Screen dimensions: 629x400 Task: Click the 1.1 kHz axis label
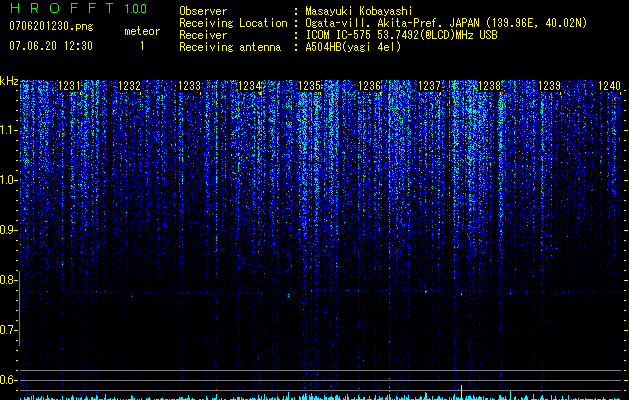click(x=8, y=130)
